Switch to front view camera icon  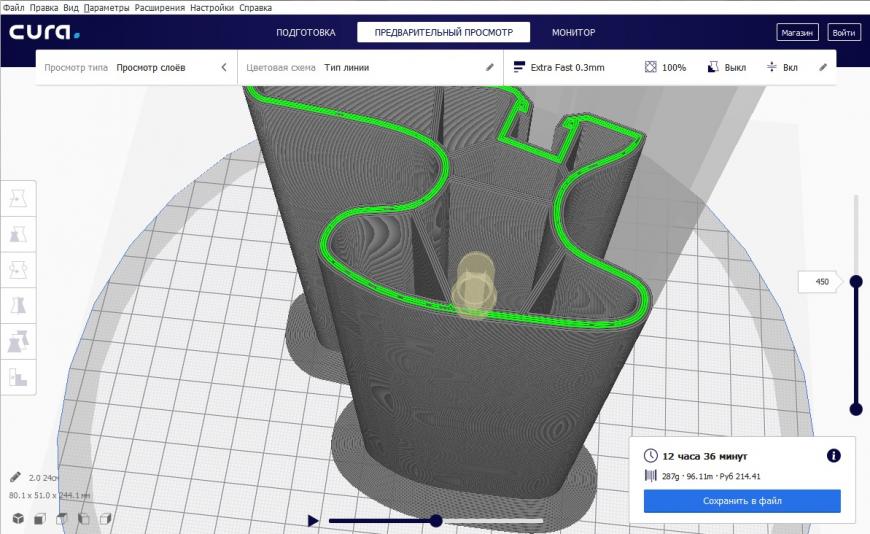coord(40,518)
